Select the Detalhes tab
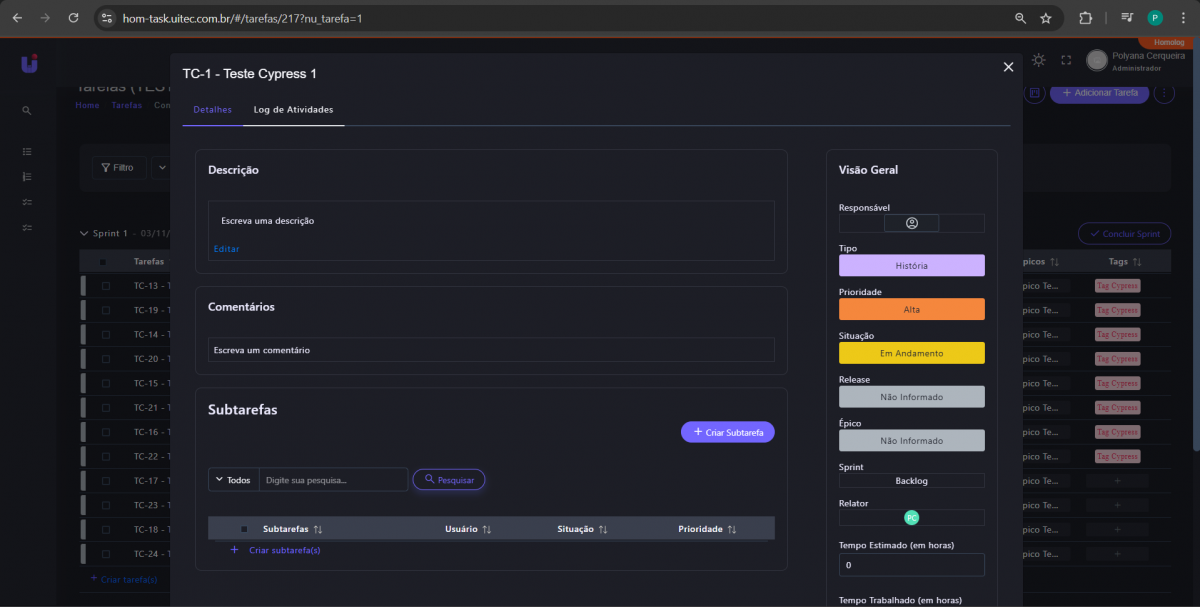The image size is (1200, 607). 212,110
